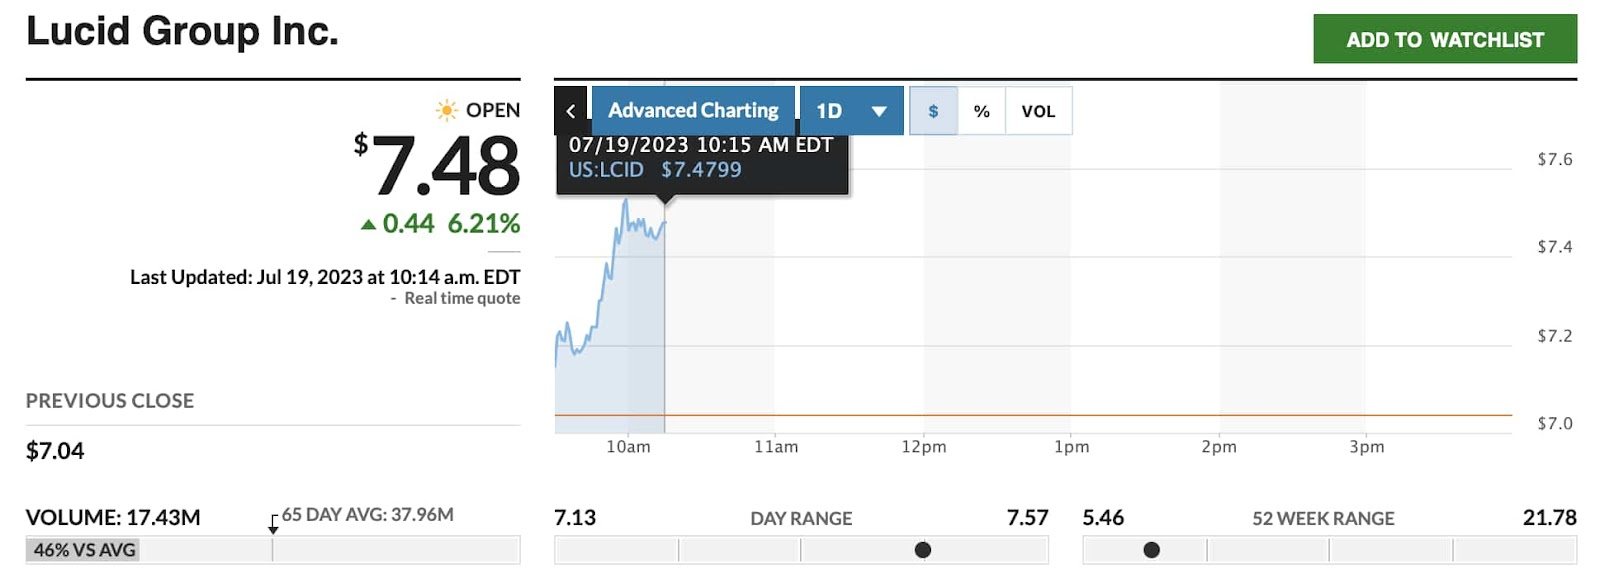Click the 46% VS AVG volume bar
Viewport: 1600px width, 578px height.
(x=83, y=550)
